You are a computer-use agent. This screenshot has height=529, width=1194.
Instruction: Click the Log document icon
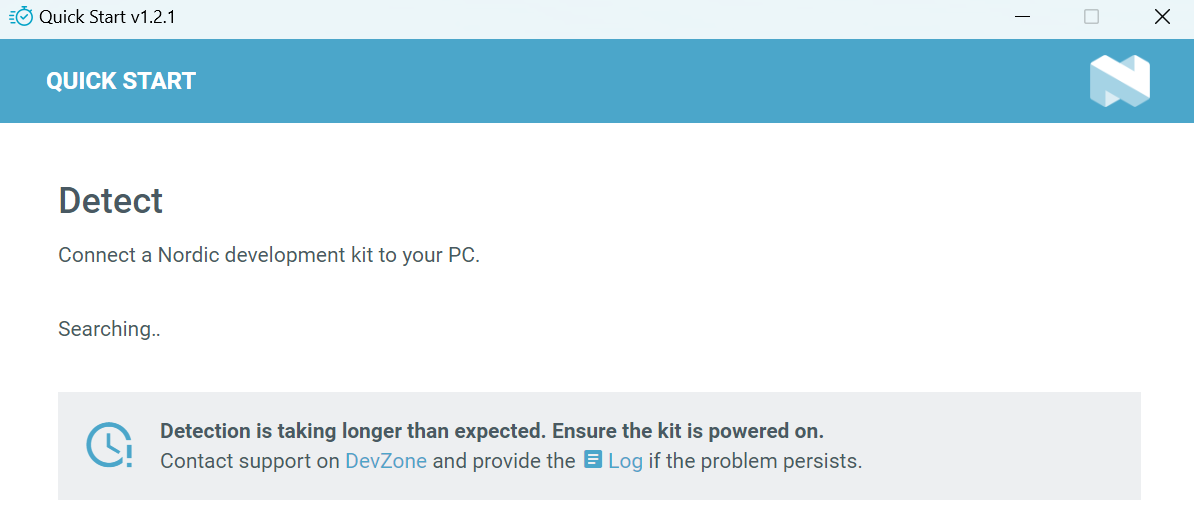pos(593,460)
